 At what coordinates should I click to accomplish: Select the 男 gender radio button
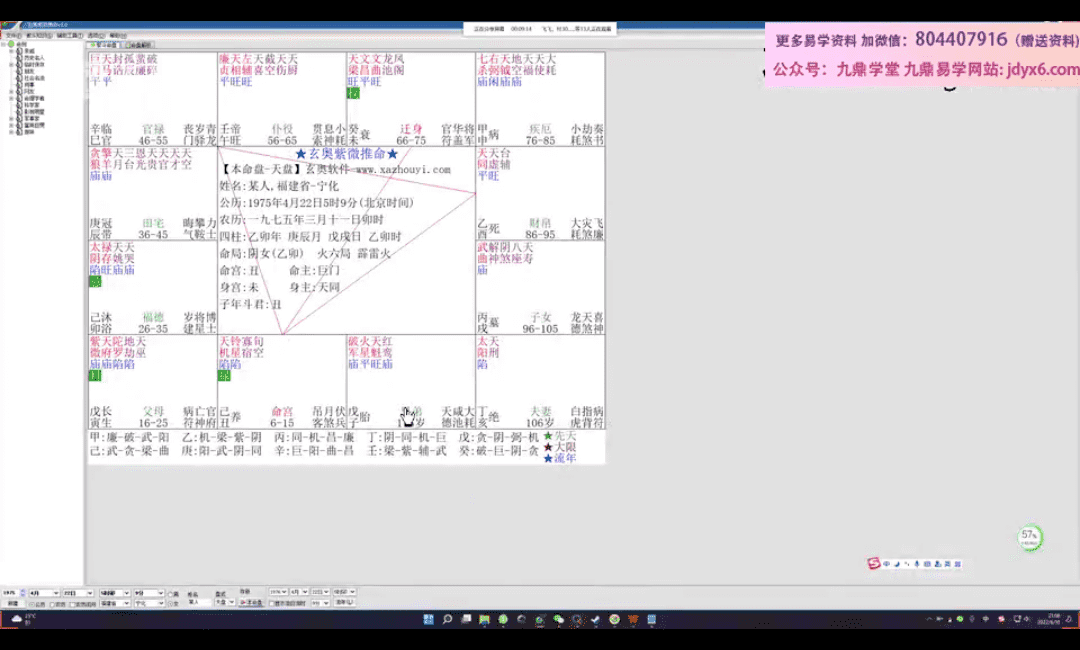coord(171,593)
